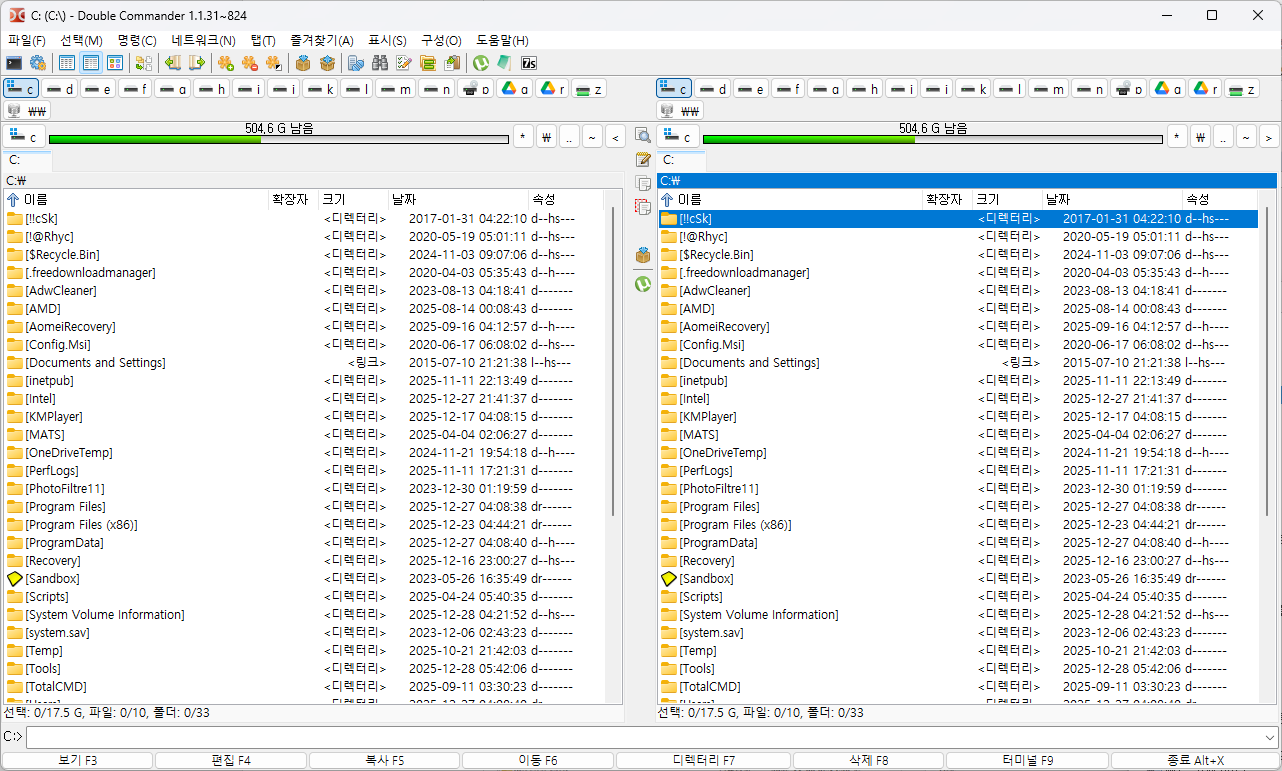
Task: Open the left panel drive selection dropdown
Action: point(24,137)
